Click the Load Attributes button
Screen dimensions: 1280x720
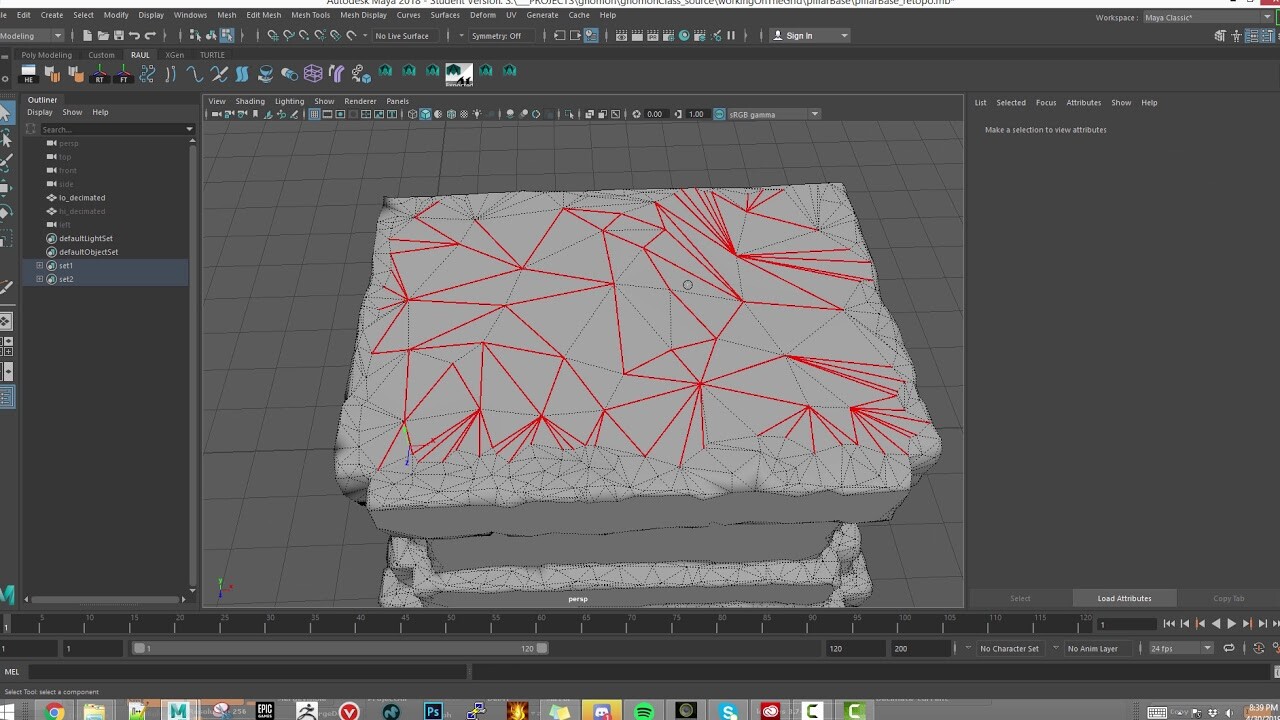coord(1123,597)
